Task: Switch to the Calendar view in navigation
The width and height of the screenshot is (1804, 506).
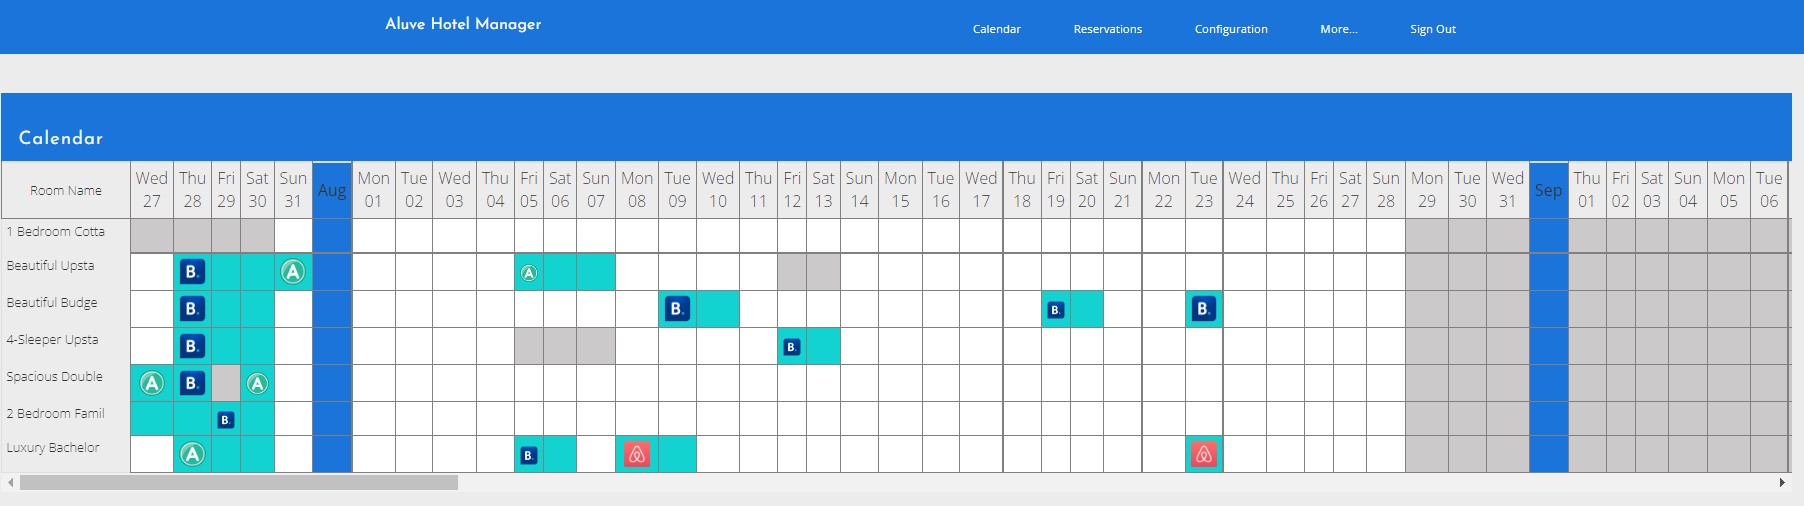Action: coord(996,29)
